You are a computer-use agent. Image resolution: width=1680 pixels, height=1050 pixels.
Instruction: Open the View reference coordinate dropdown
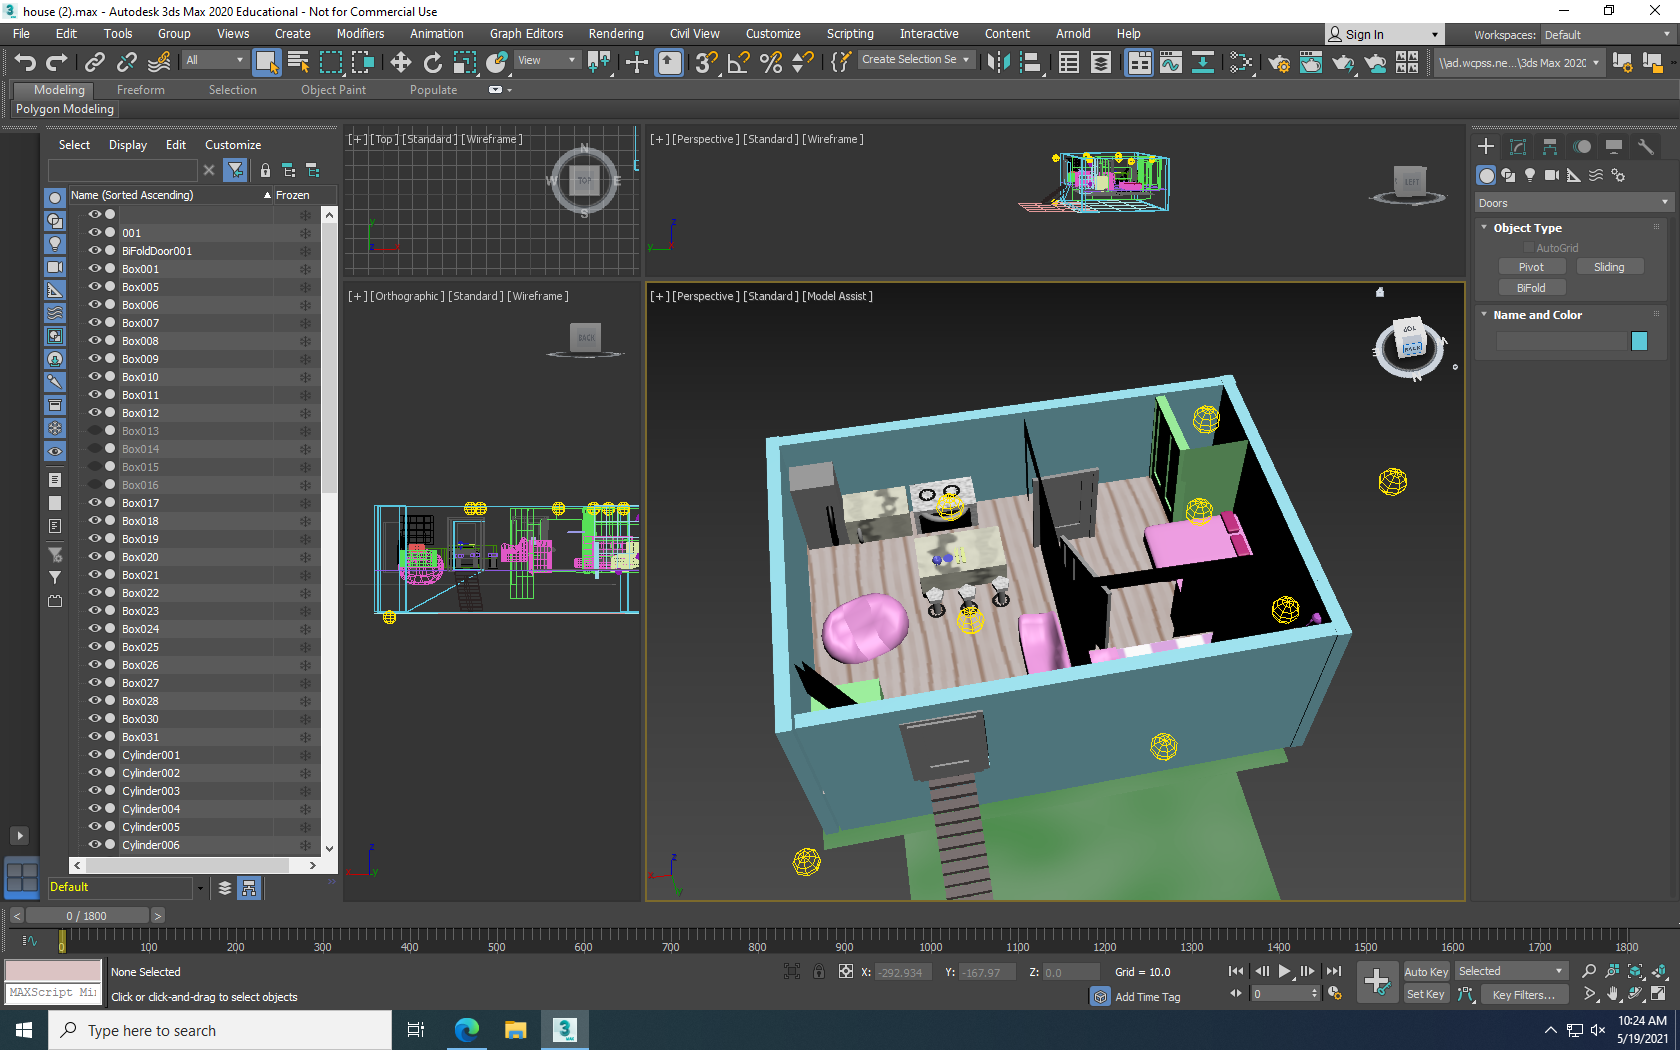click(546, 60)
